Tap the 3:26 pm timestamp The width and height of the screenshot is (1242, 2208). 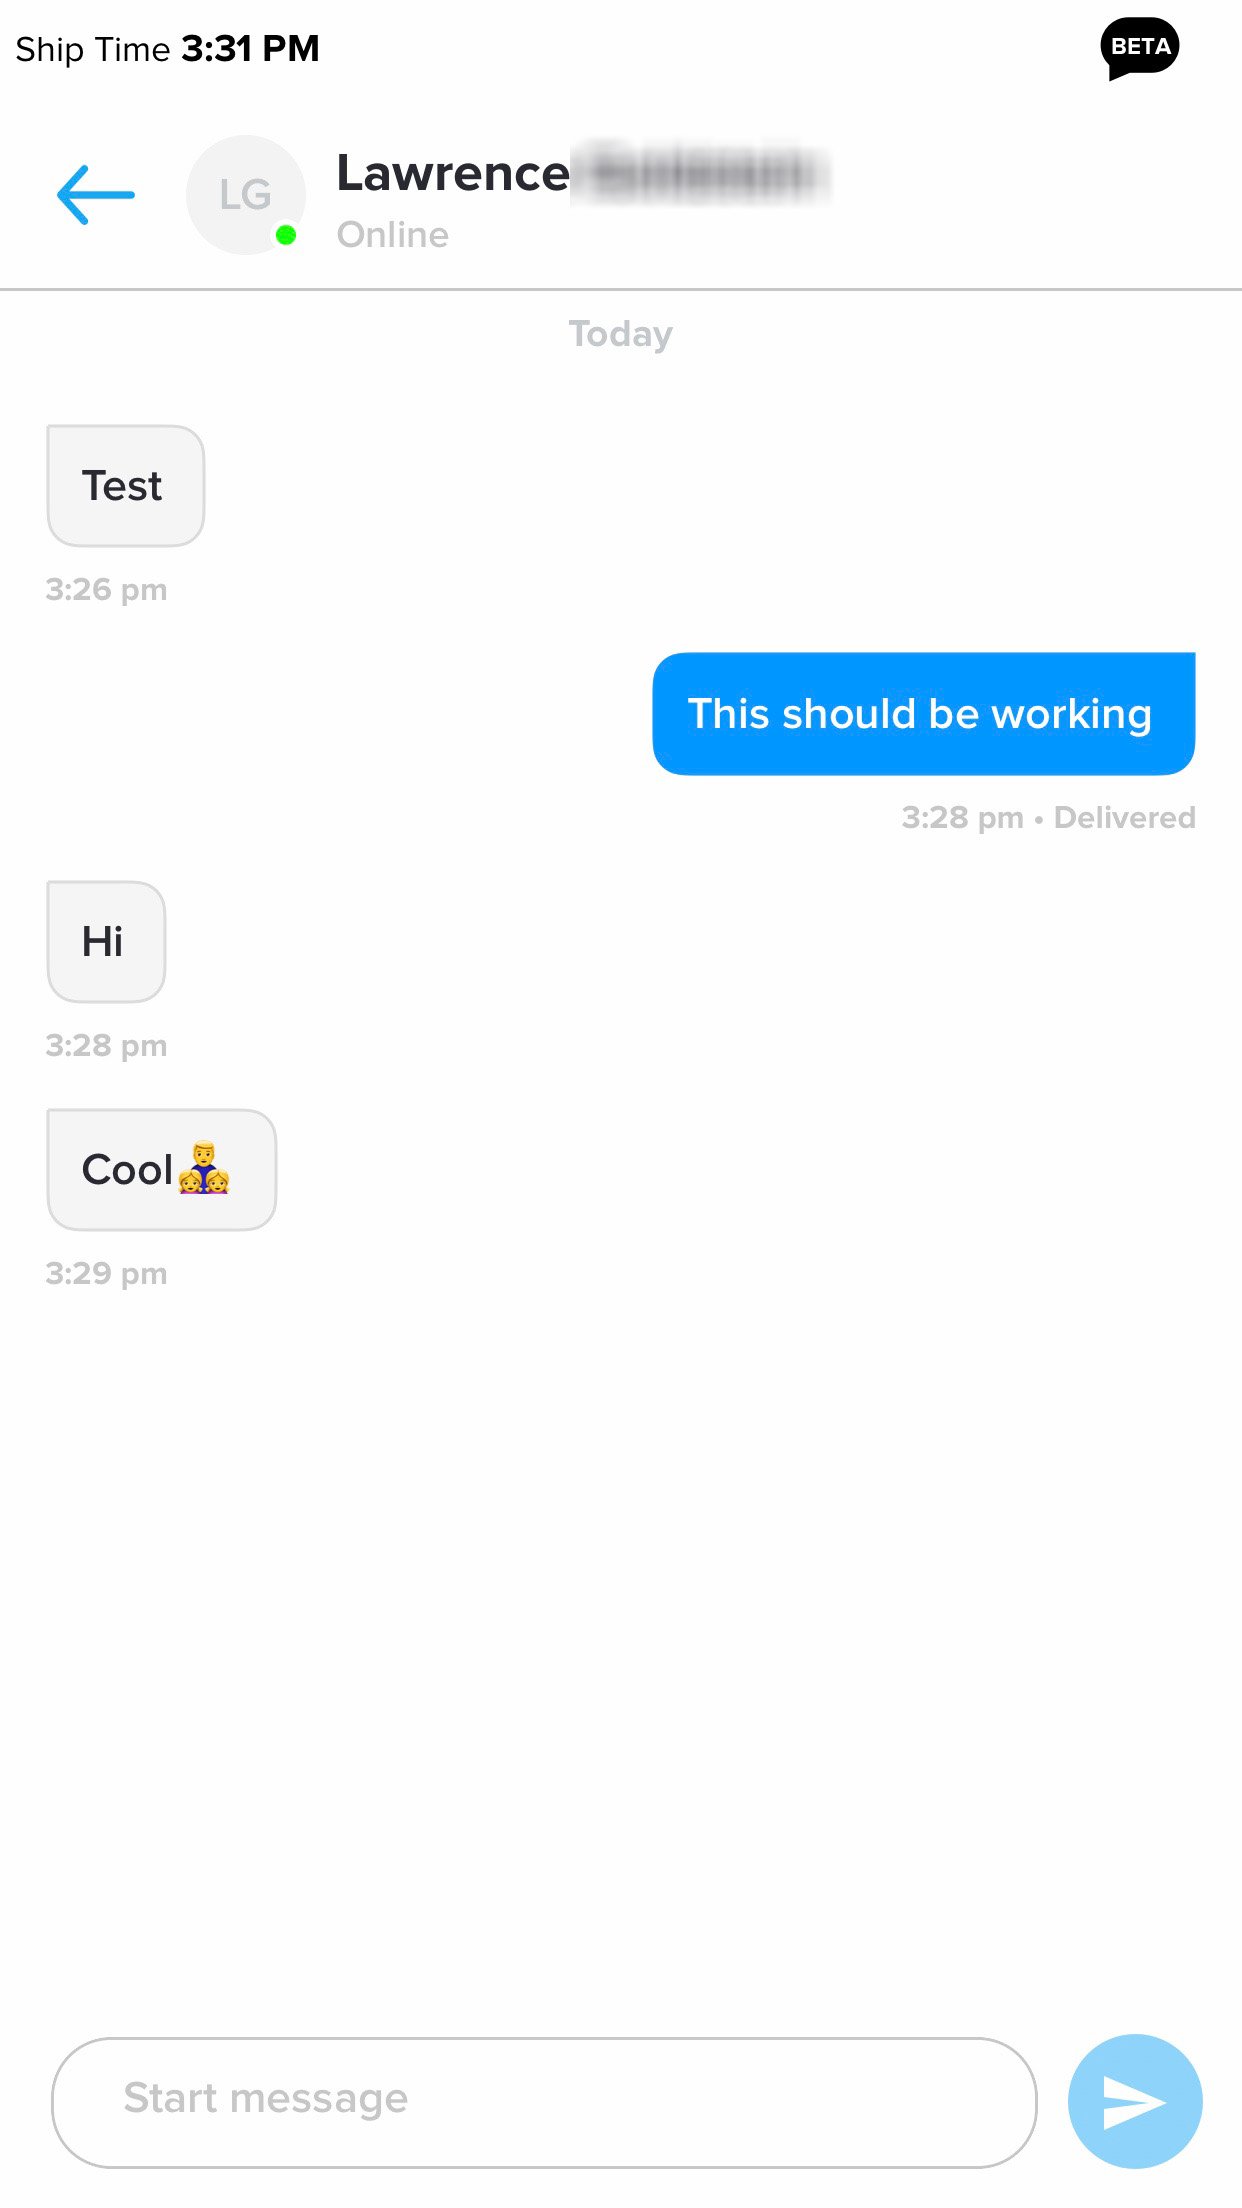(106, 590)
